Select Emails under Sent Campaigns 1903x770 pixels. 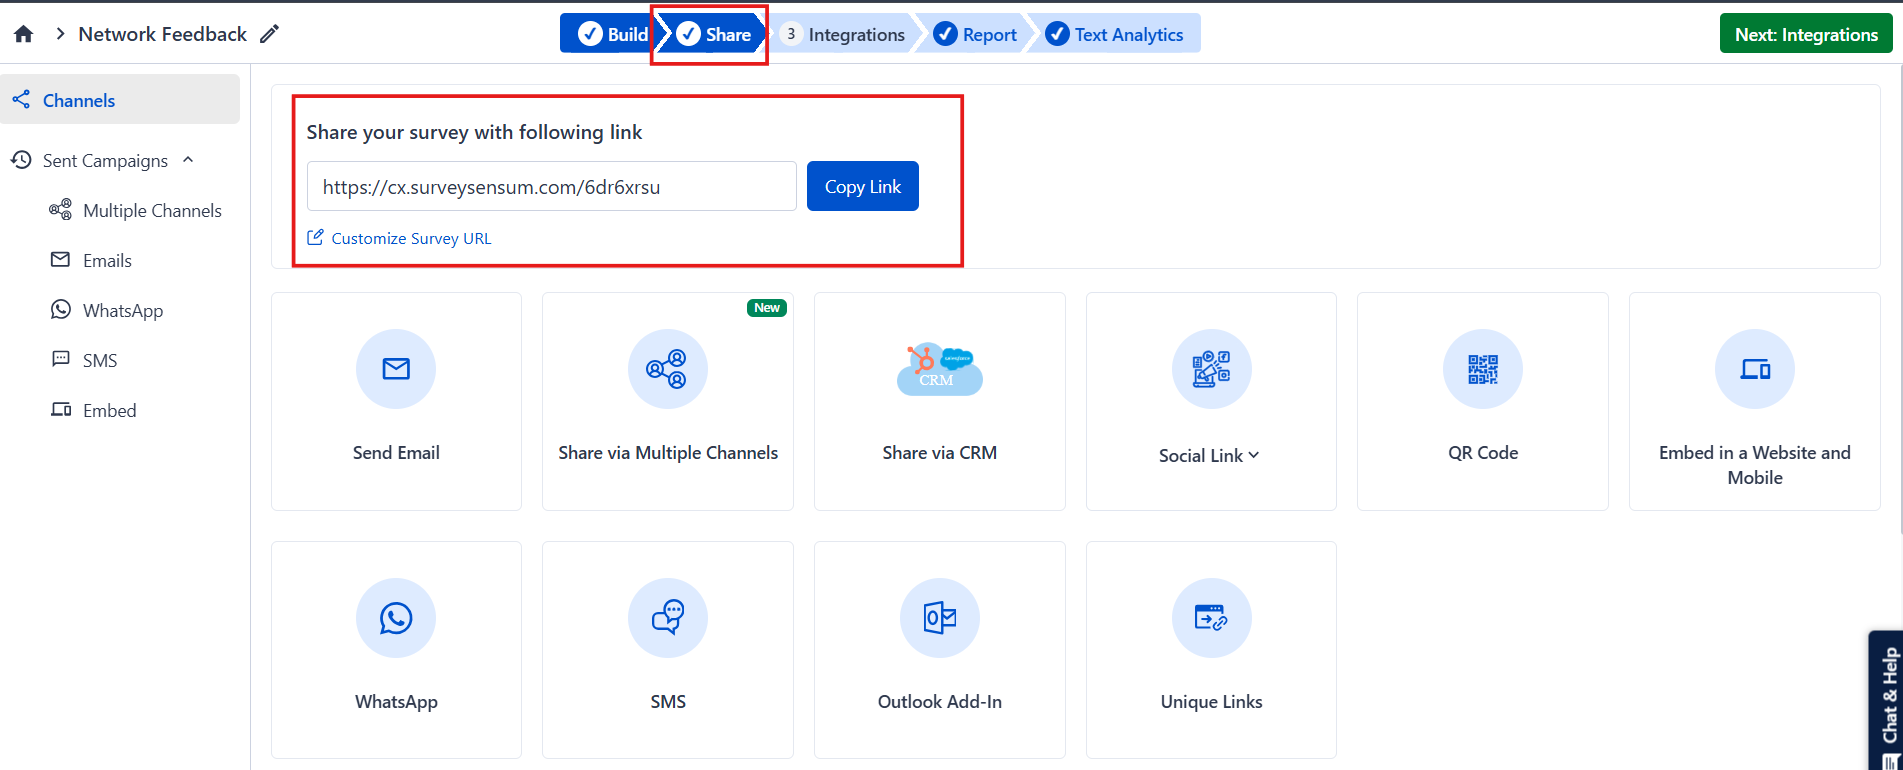coord(107,261)
